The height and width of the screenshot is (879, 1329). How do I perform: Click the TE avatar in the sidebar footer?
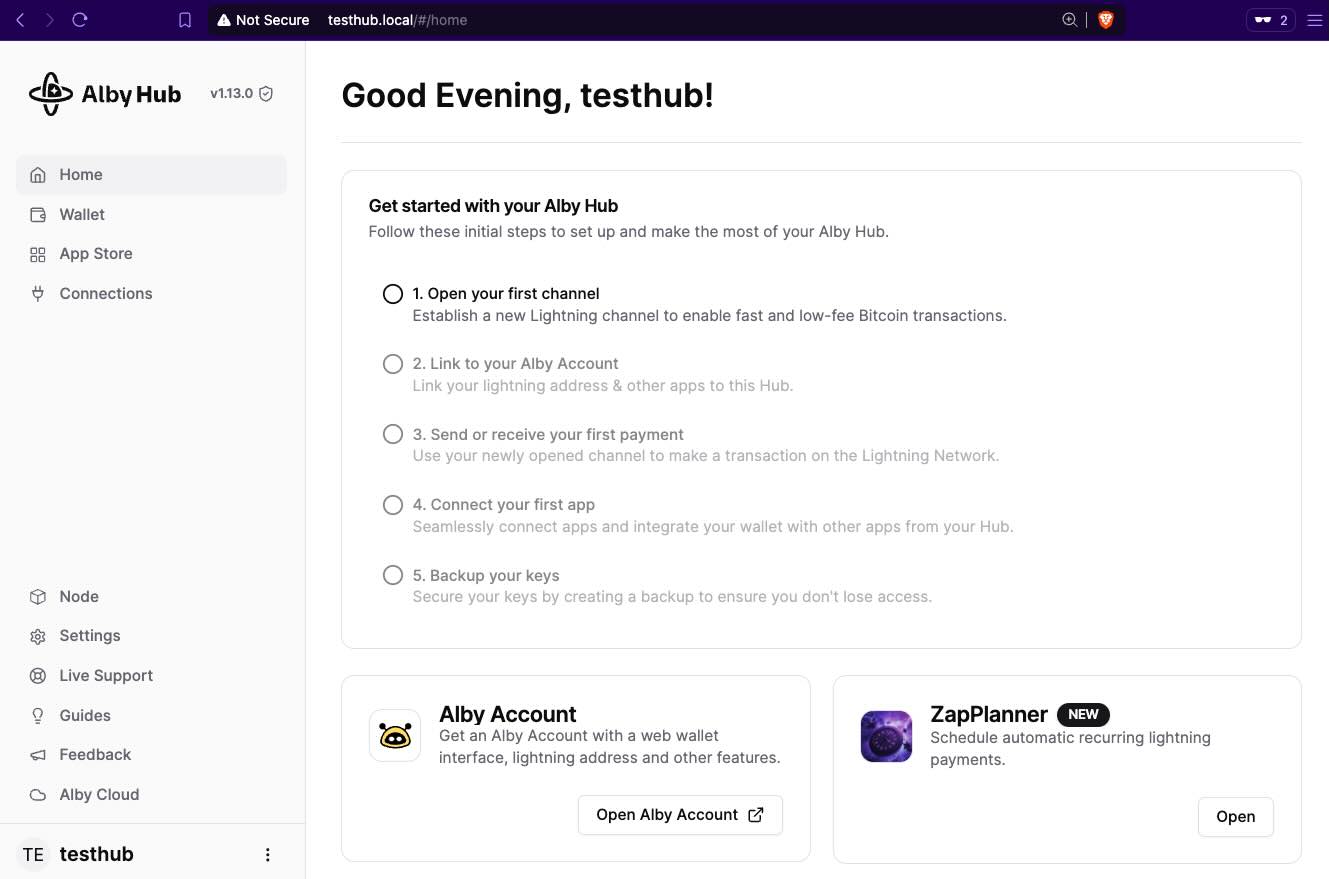coord(33,854)
